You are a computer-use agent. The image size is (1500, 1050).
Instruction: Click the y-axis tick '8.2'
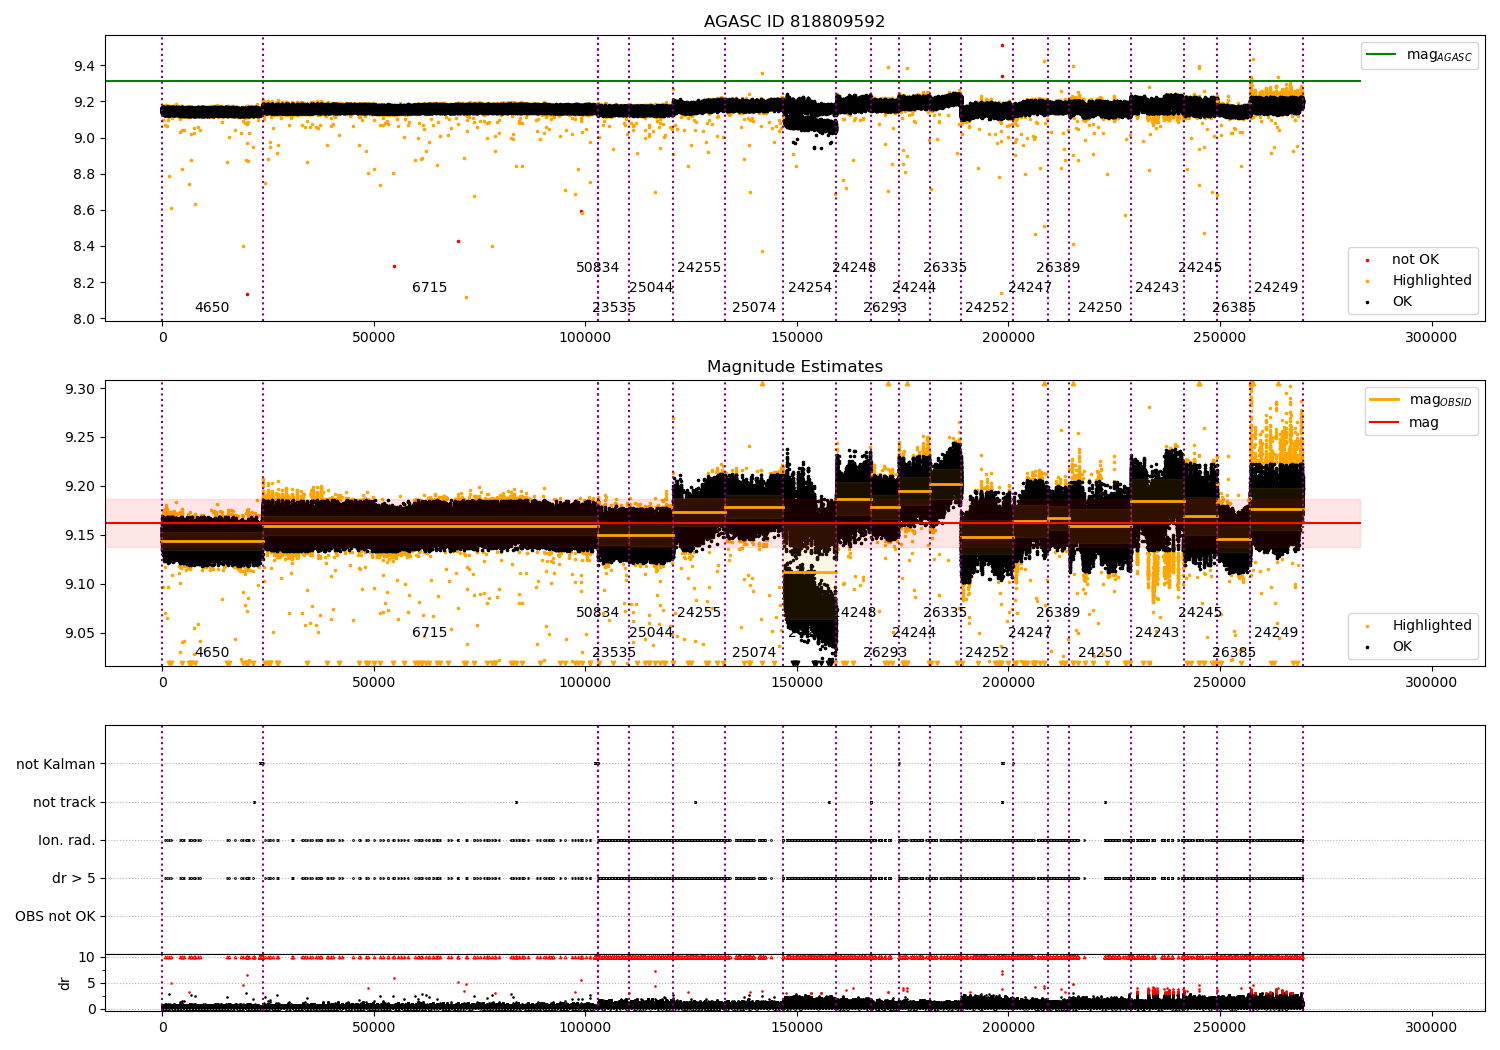pos(84,283)
